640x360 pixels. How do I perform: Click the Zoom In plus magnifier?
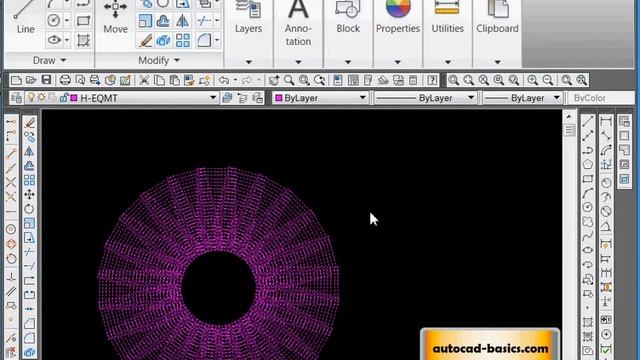coord(532,80)
